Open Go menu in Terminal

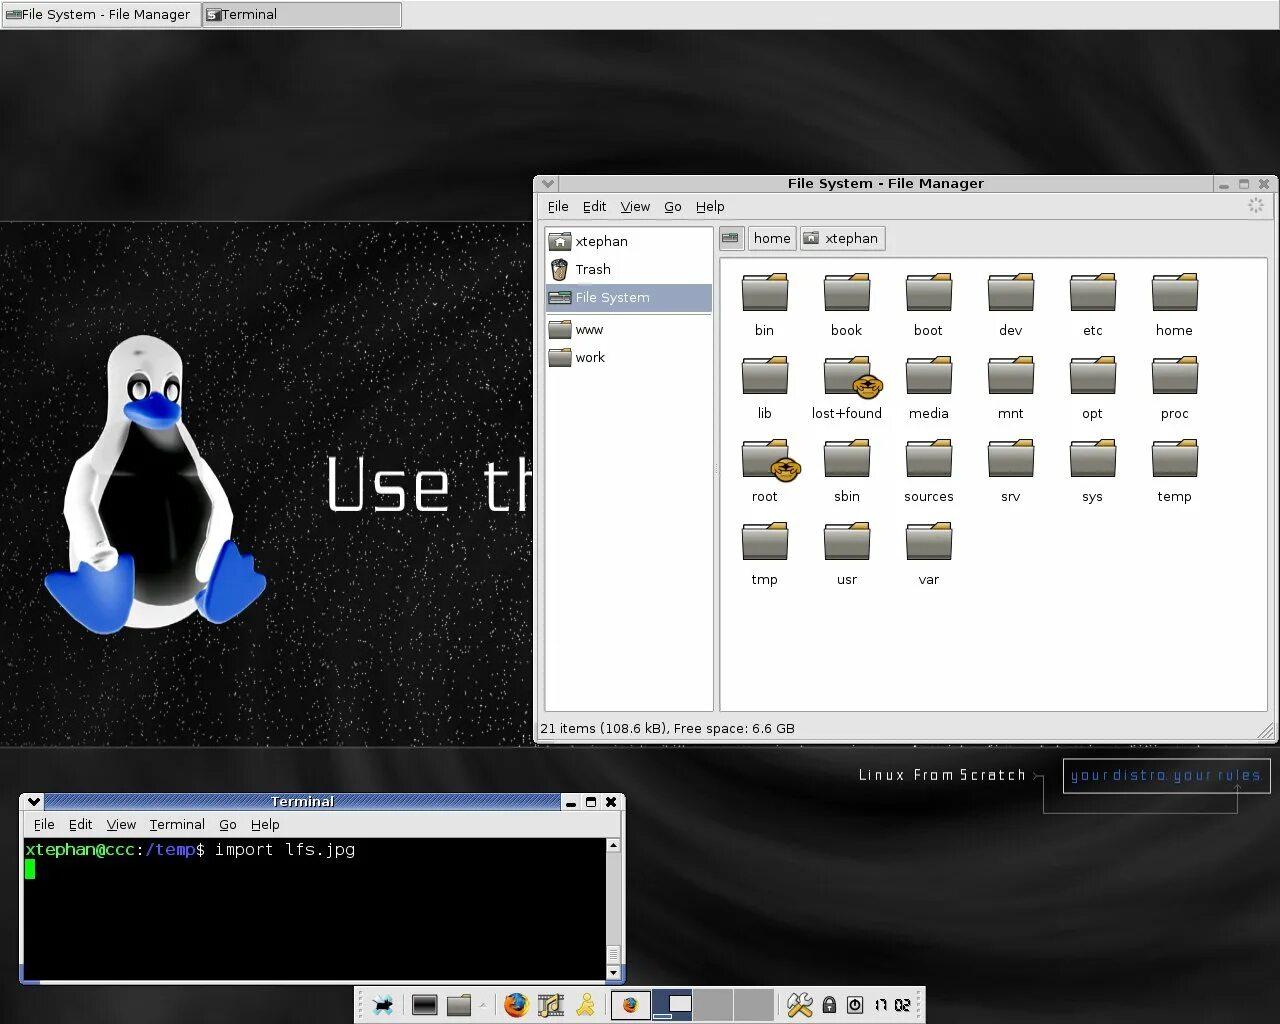pos(228,824)
